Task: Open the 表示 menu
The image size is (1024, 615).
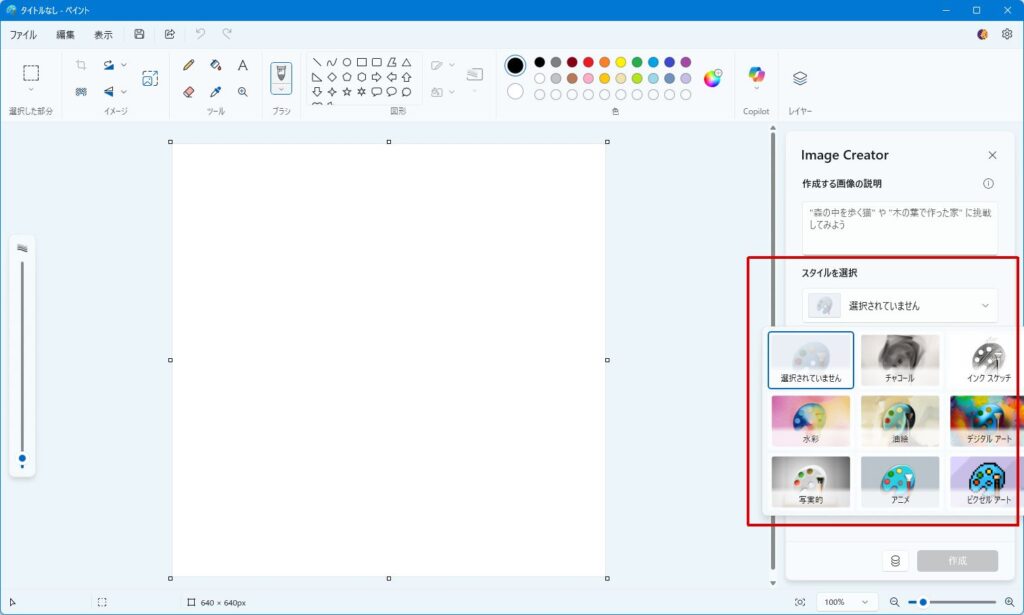Action: (103, 34)
